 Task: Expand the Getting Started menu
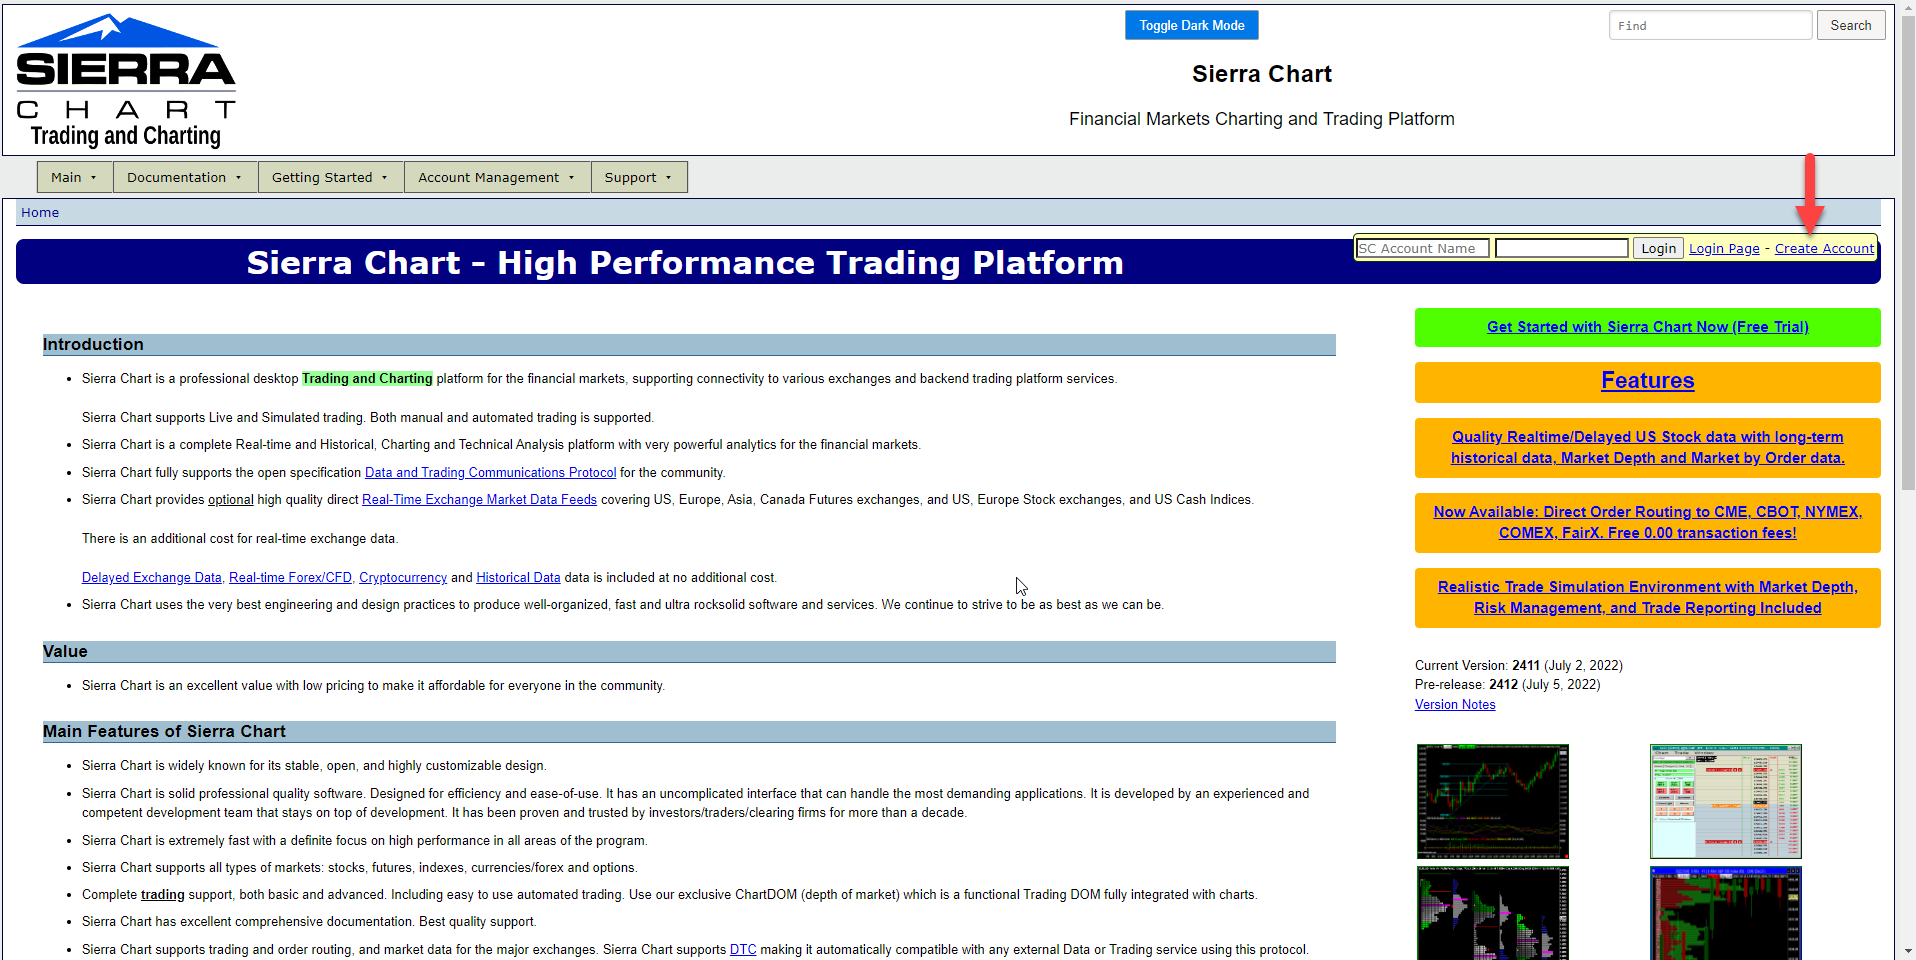330,178
